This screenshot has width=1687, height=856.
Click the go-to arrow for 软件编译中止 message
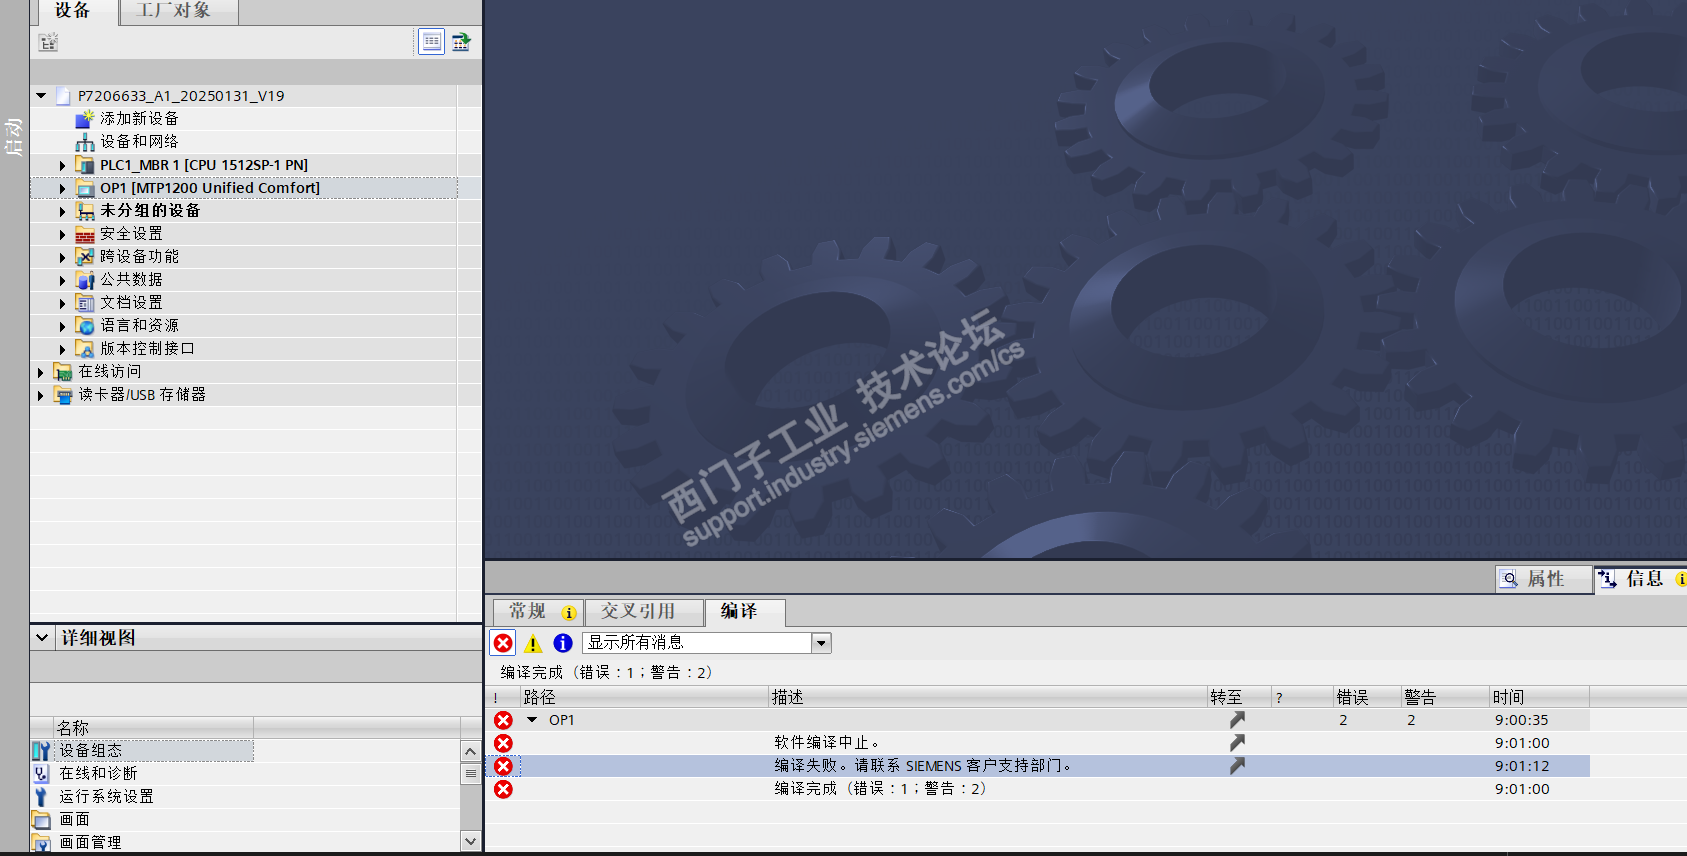pos(1237,743)
